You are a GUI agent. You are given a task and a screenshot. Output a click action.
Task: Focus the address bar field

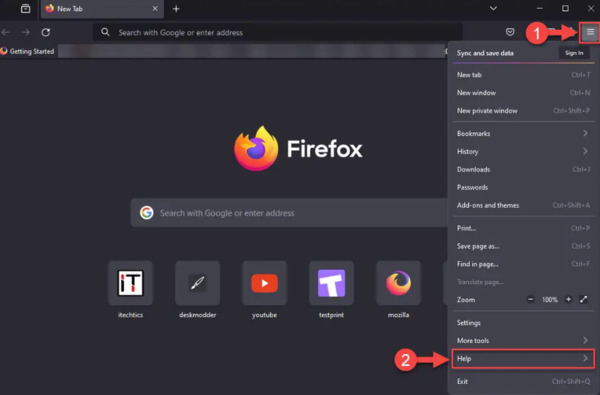point(278,32)
